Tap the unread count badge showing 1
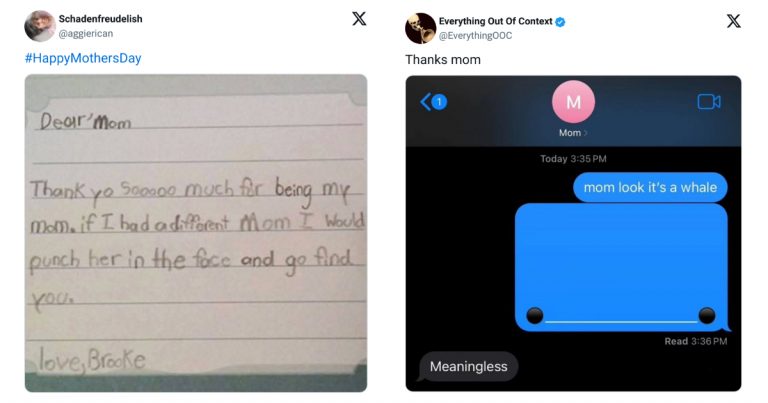 point(439,102)
